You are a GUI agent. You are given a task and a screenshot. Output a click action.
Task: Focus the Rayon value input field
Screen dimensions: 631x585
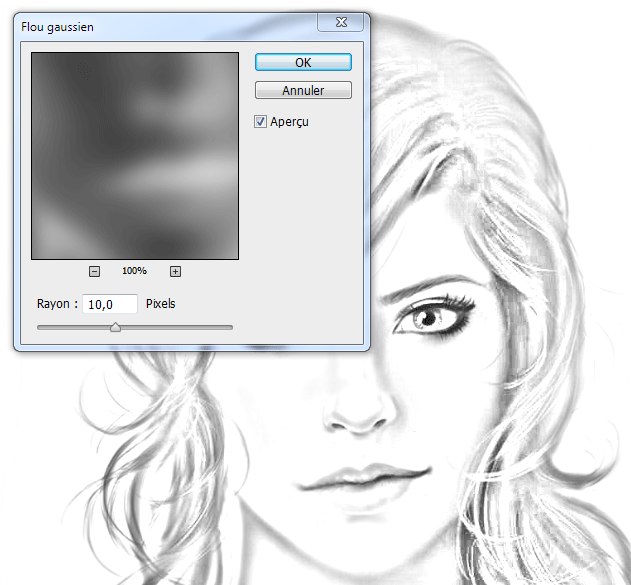pyautogui.click(x=109, y=304)
